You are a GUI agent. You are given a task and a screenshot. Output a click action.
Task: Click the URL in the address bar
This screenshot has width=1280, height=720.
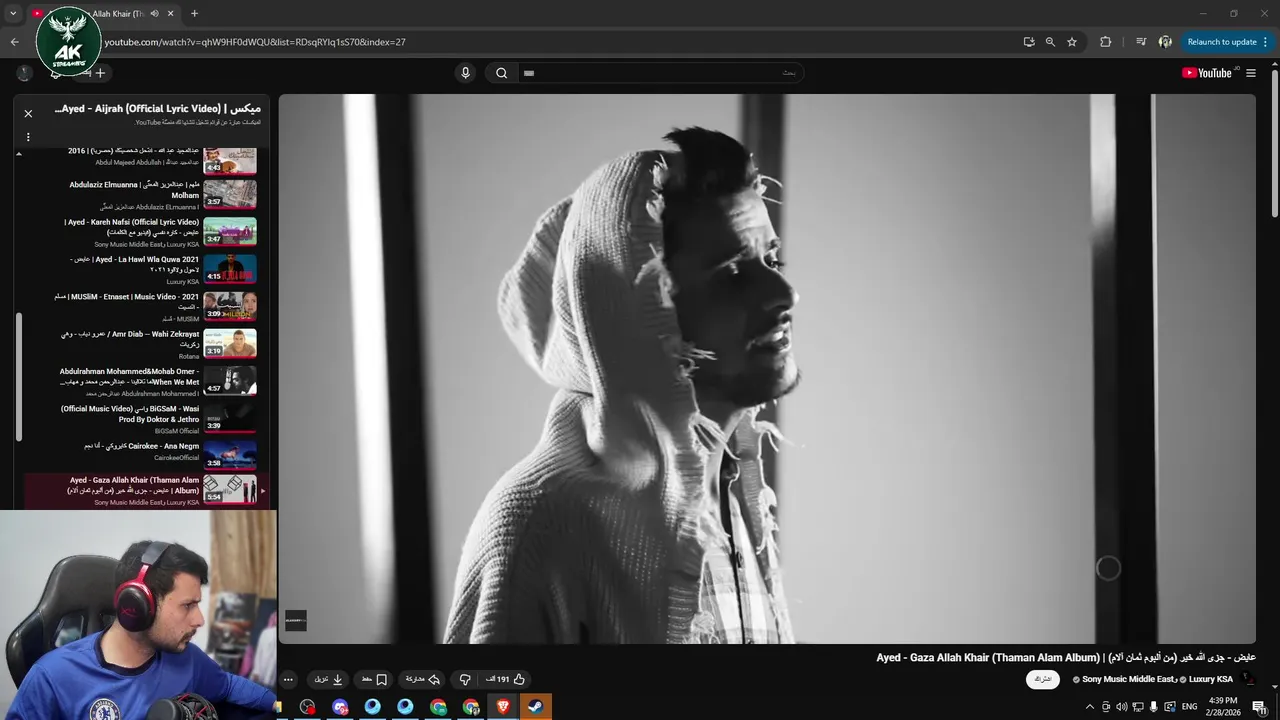(x=255, y=42)
